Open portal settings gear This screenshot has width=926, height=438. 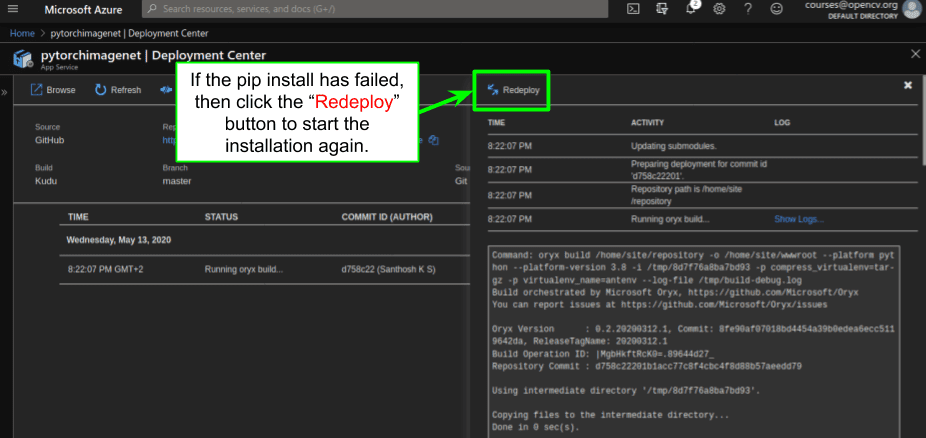click(719, 9)
